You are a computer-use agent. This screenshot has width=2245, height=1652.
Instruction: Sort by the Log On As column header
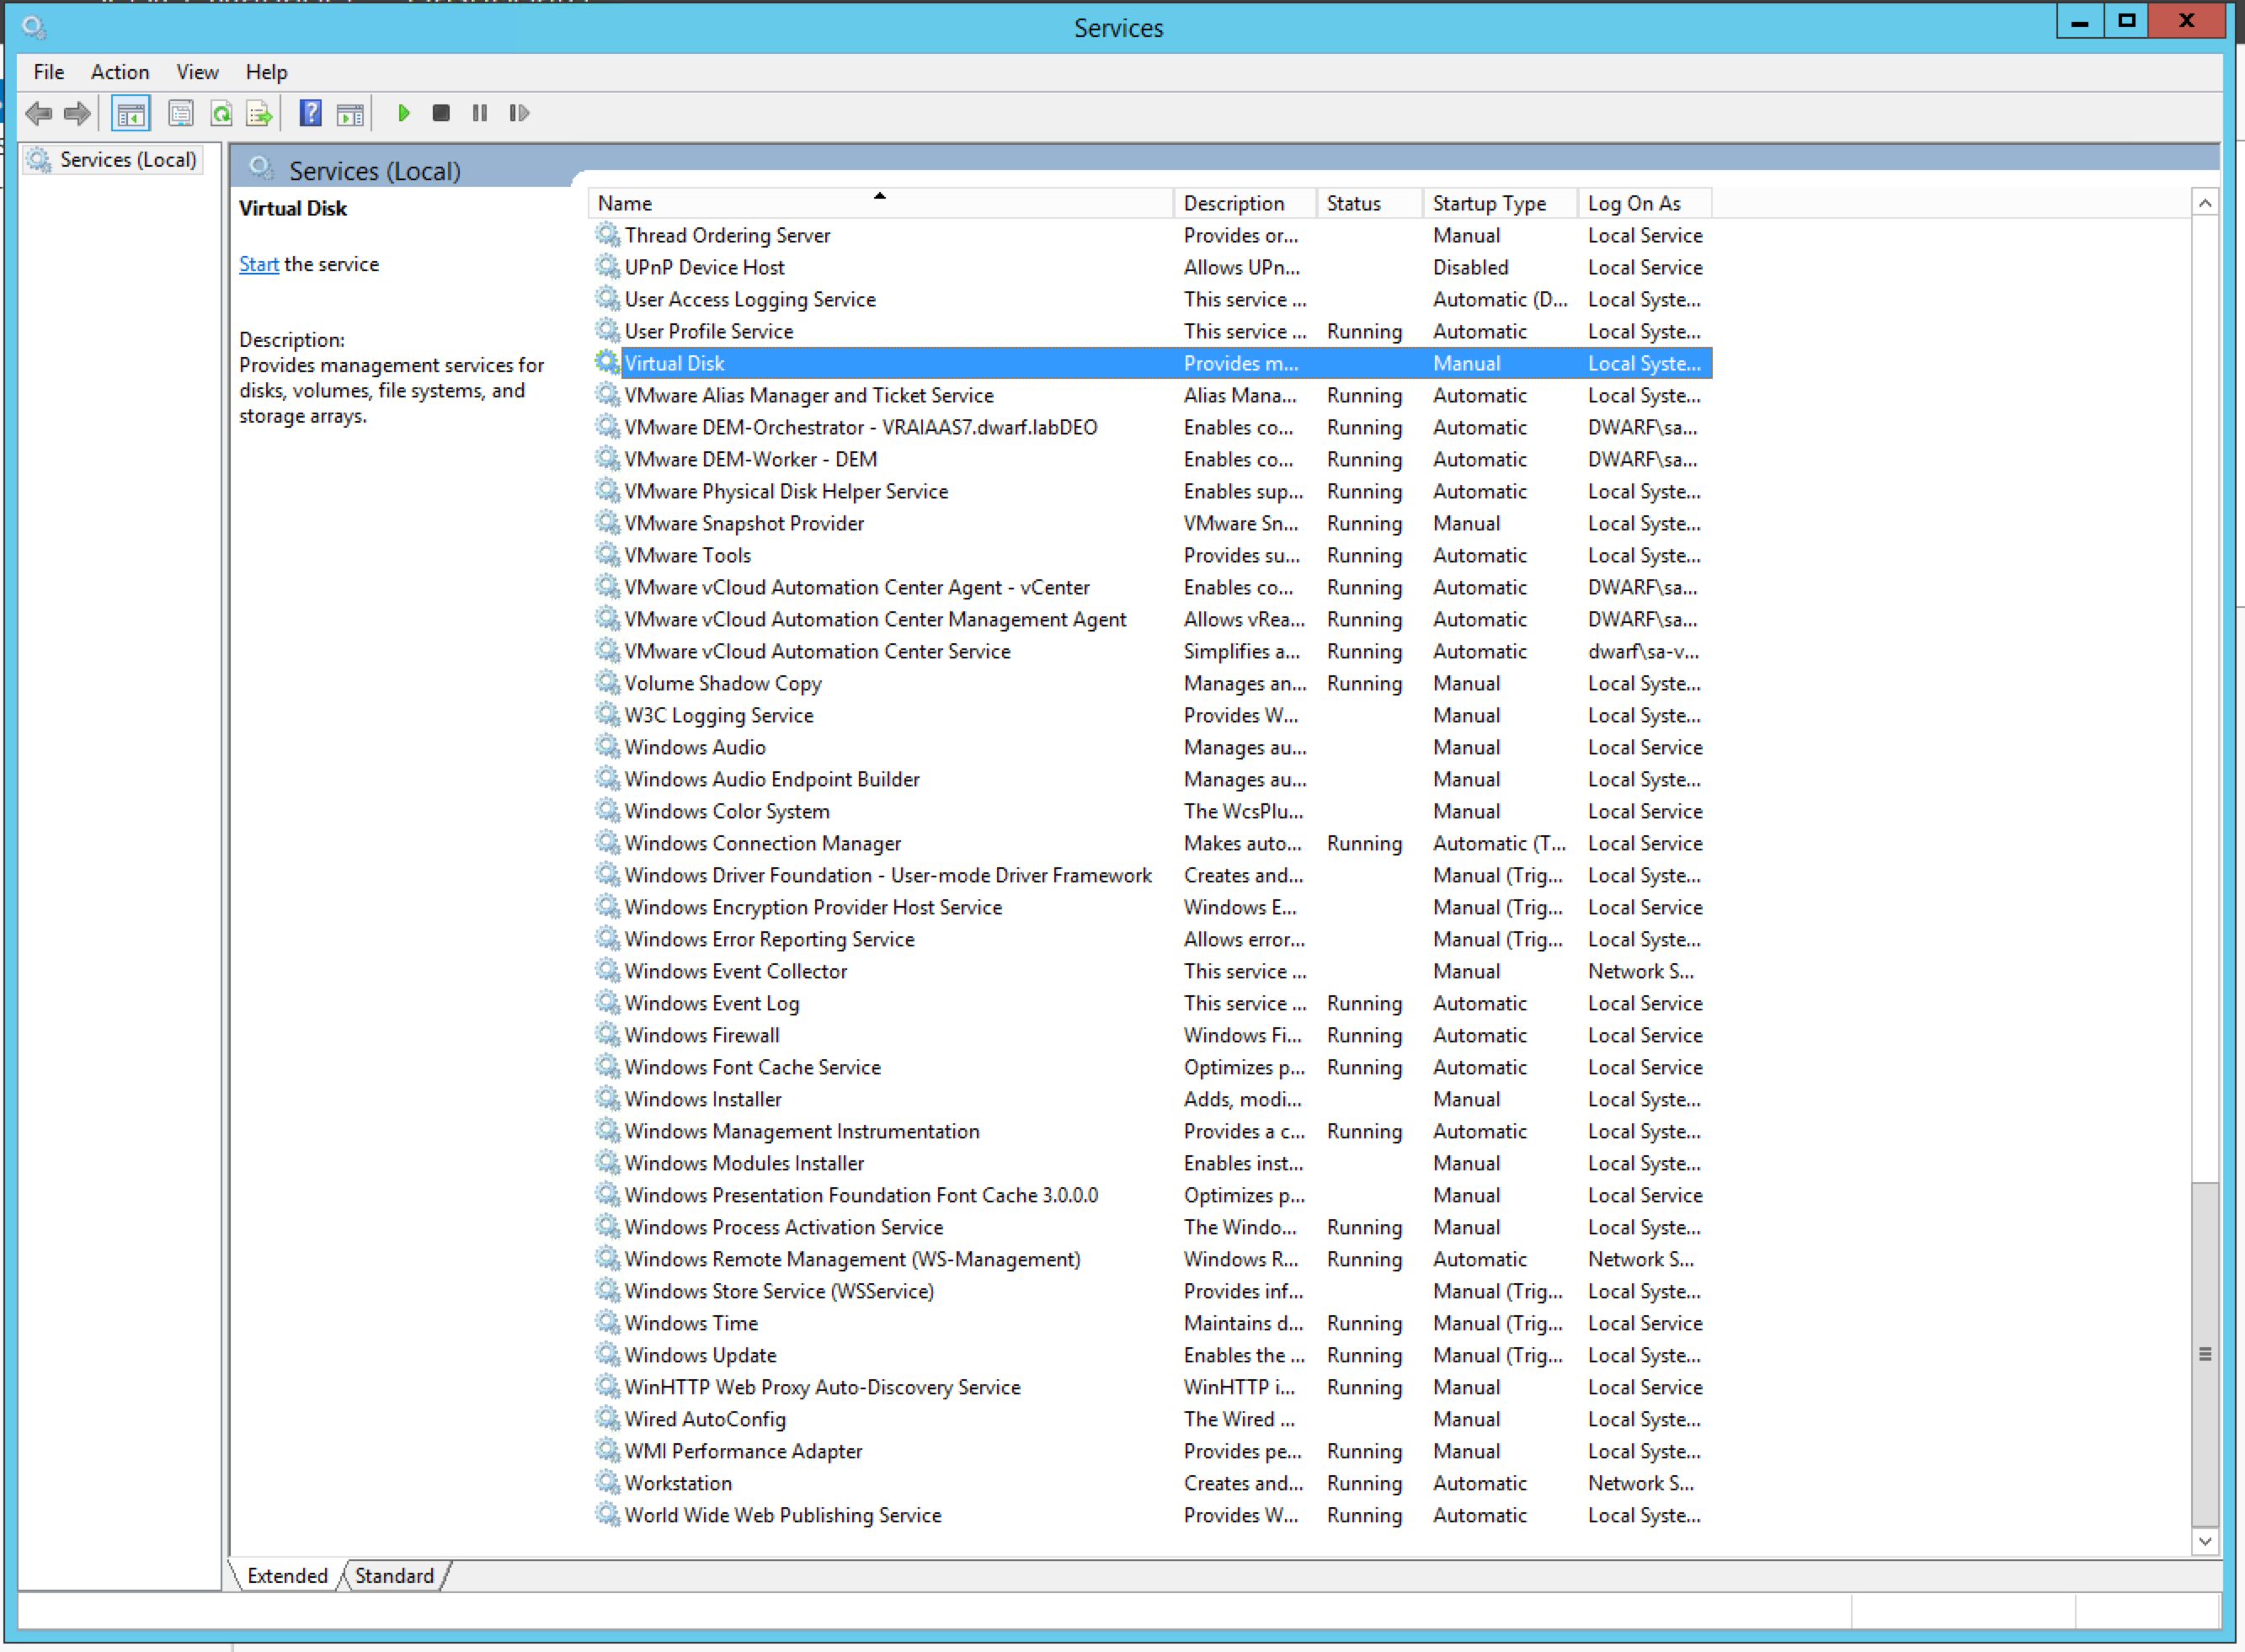(1644, 203)
